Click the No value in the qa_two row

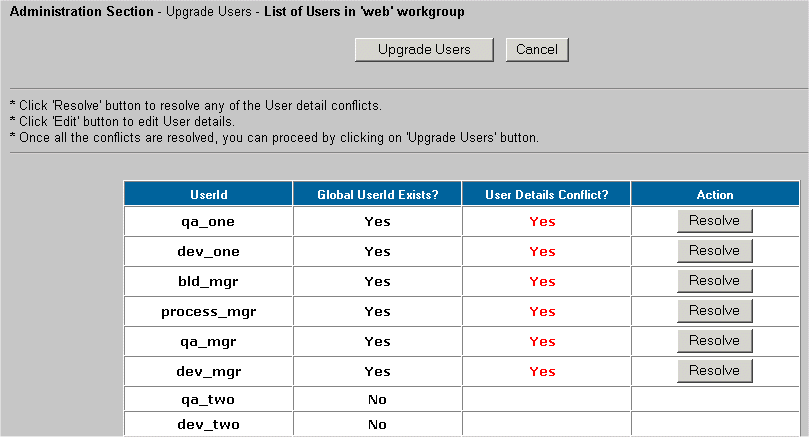point(377,399)
